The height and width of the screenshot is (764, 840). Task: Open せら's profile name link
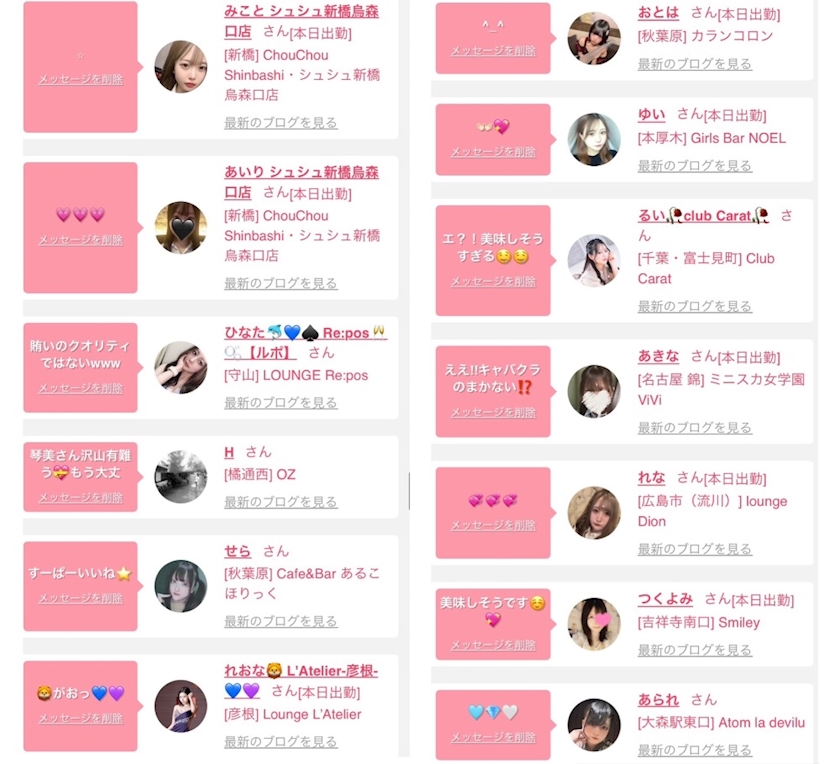[x=237, y=551]
